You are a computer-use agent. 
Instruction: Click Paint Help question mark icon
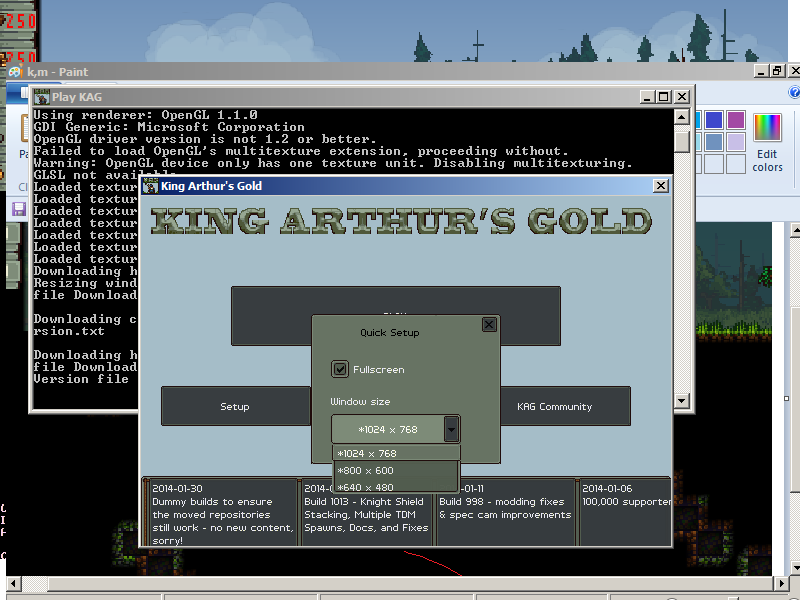[x=794, y=92]
